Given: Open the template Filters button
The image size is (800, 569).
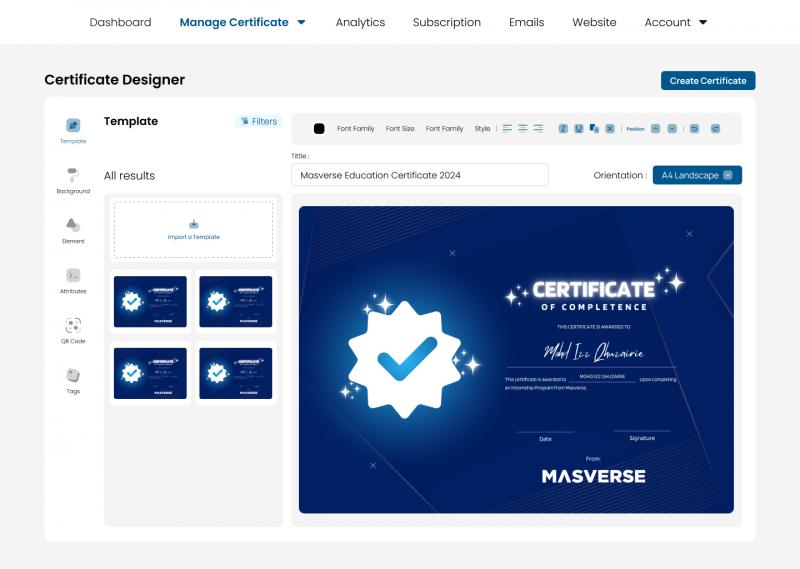Looking at the screenshot, I should pyautogui.click(x=258, y=121).
